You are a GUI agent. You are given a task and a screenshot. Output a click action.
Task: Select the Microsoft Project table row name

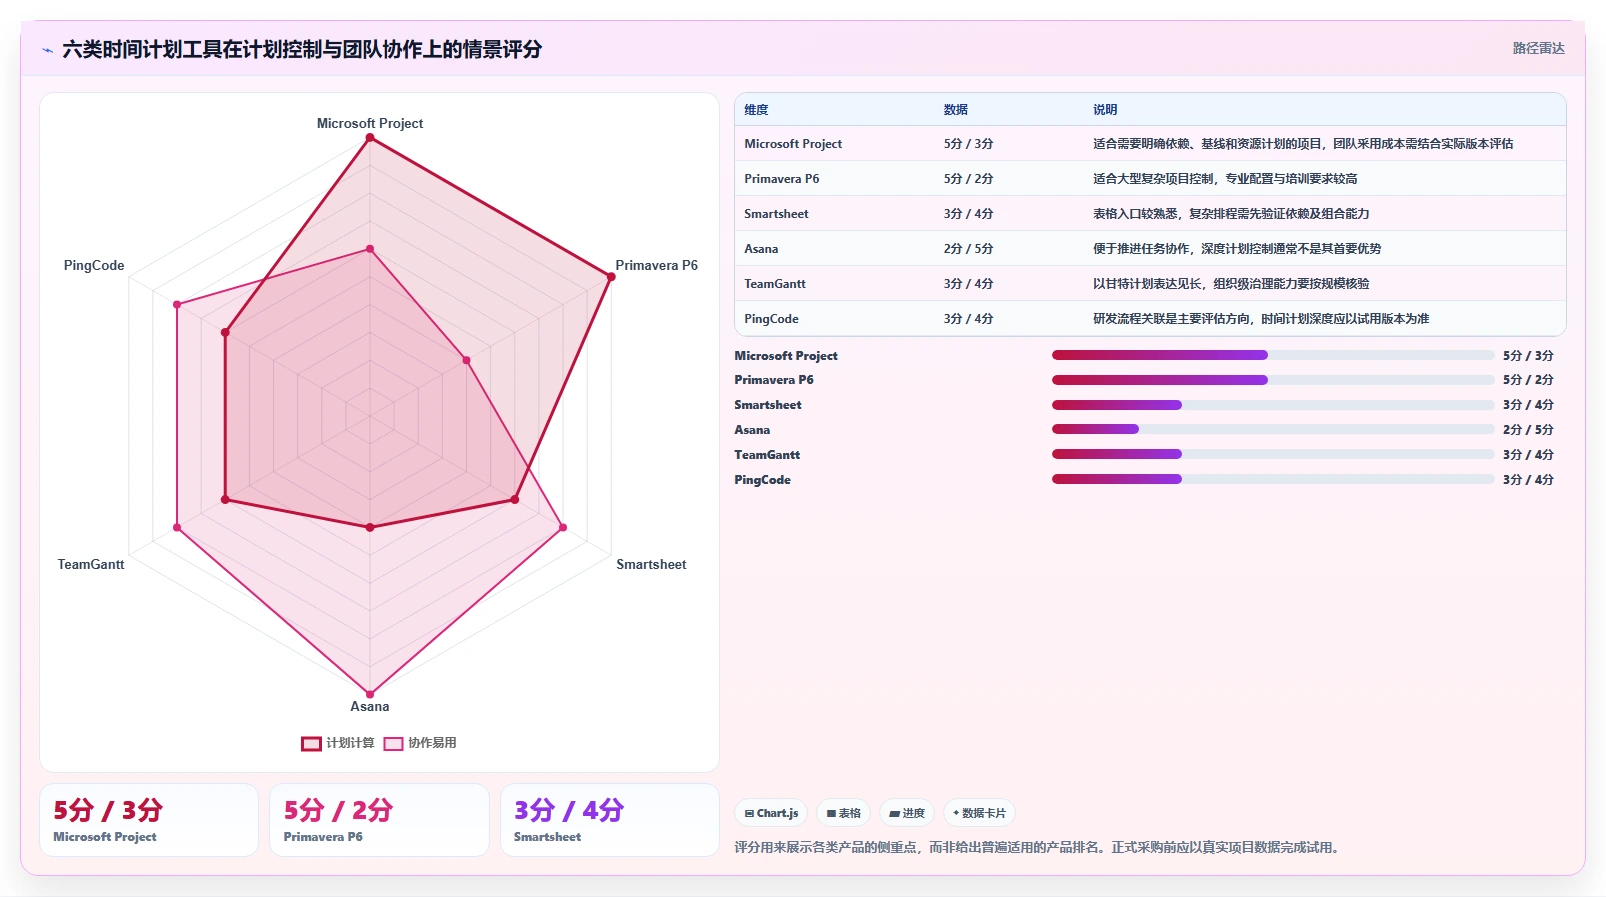[793, 144]
